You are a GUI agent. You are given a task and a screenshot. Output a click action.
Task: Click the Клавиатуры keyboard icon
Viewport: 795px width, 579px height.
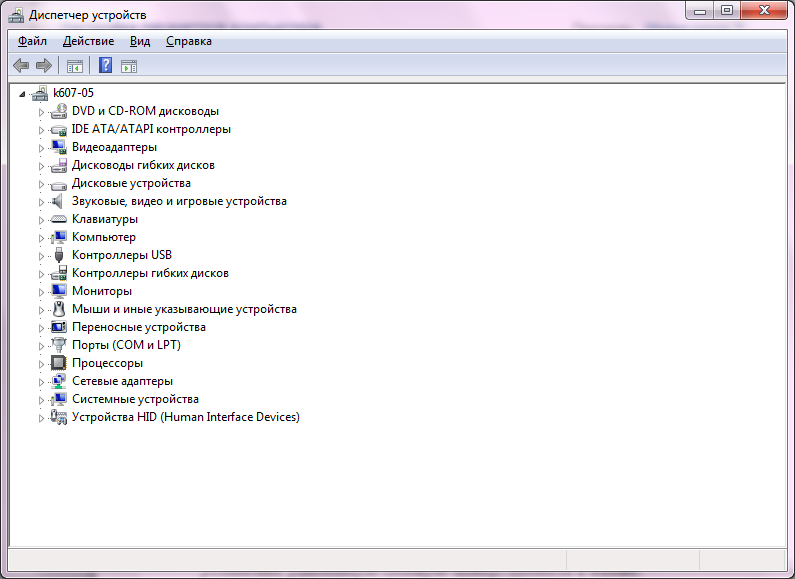click(59, 219)
